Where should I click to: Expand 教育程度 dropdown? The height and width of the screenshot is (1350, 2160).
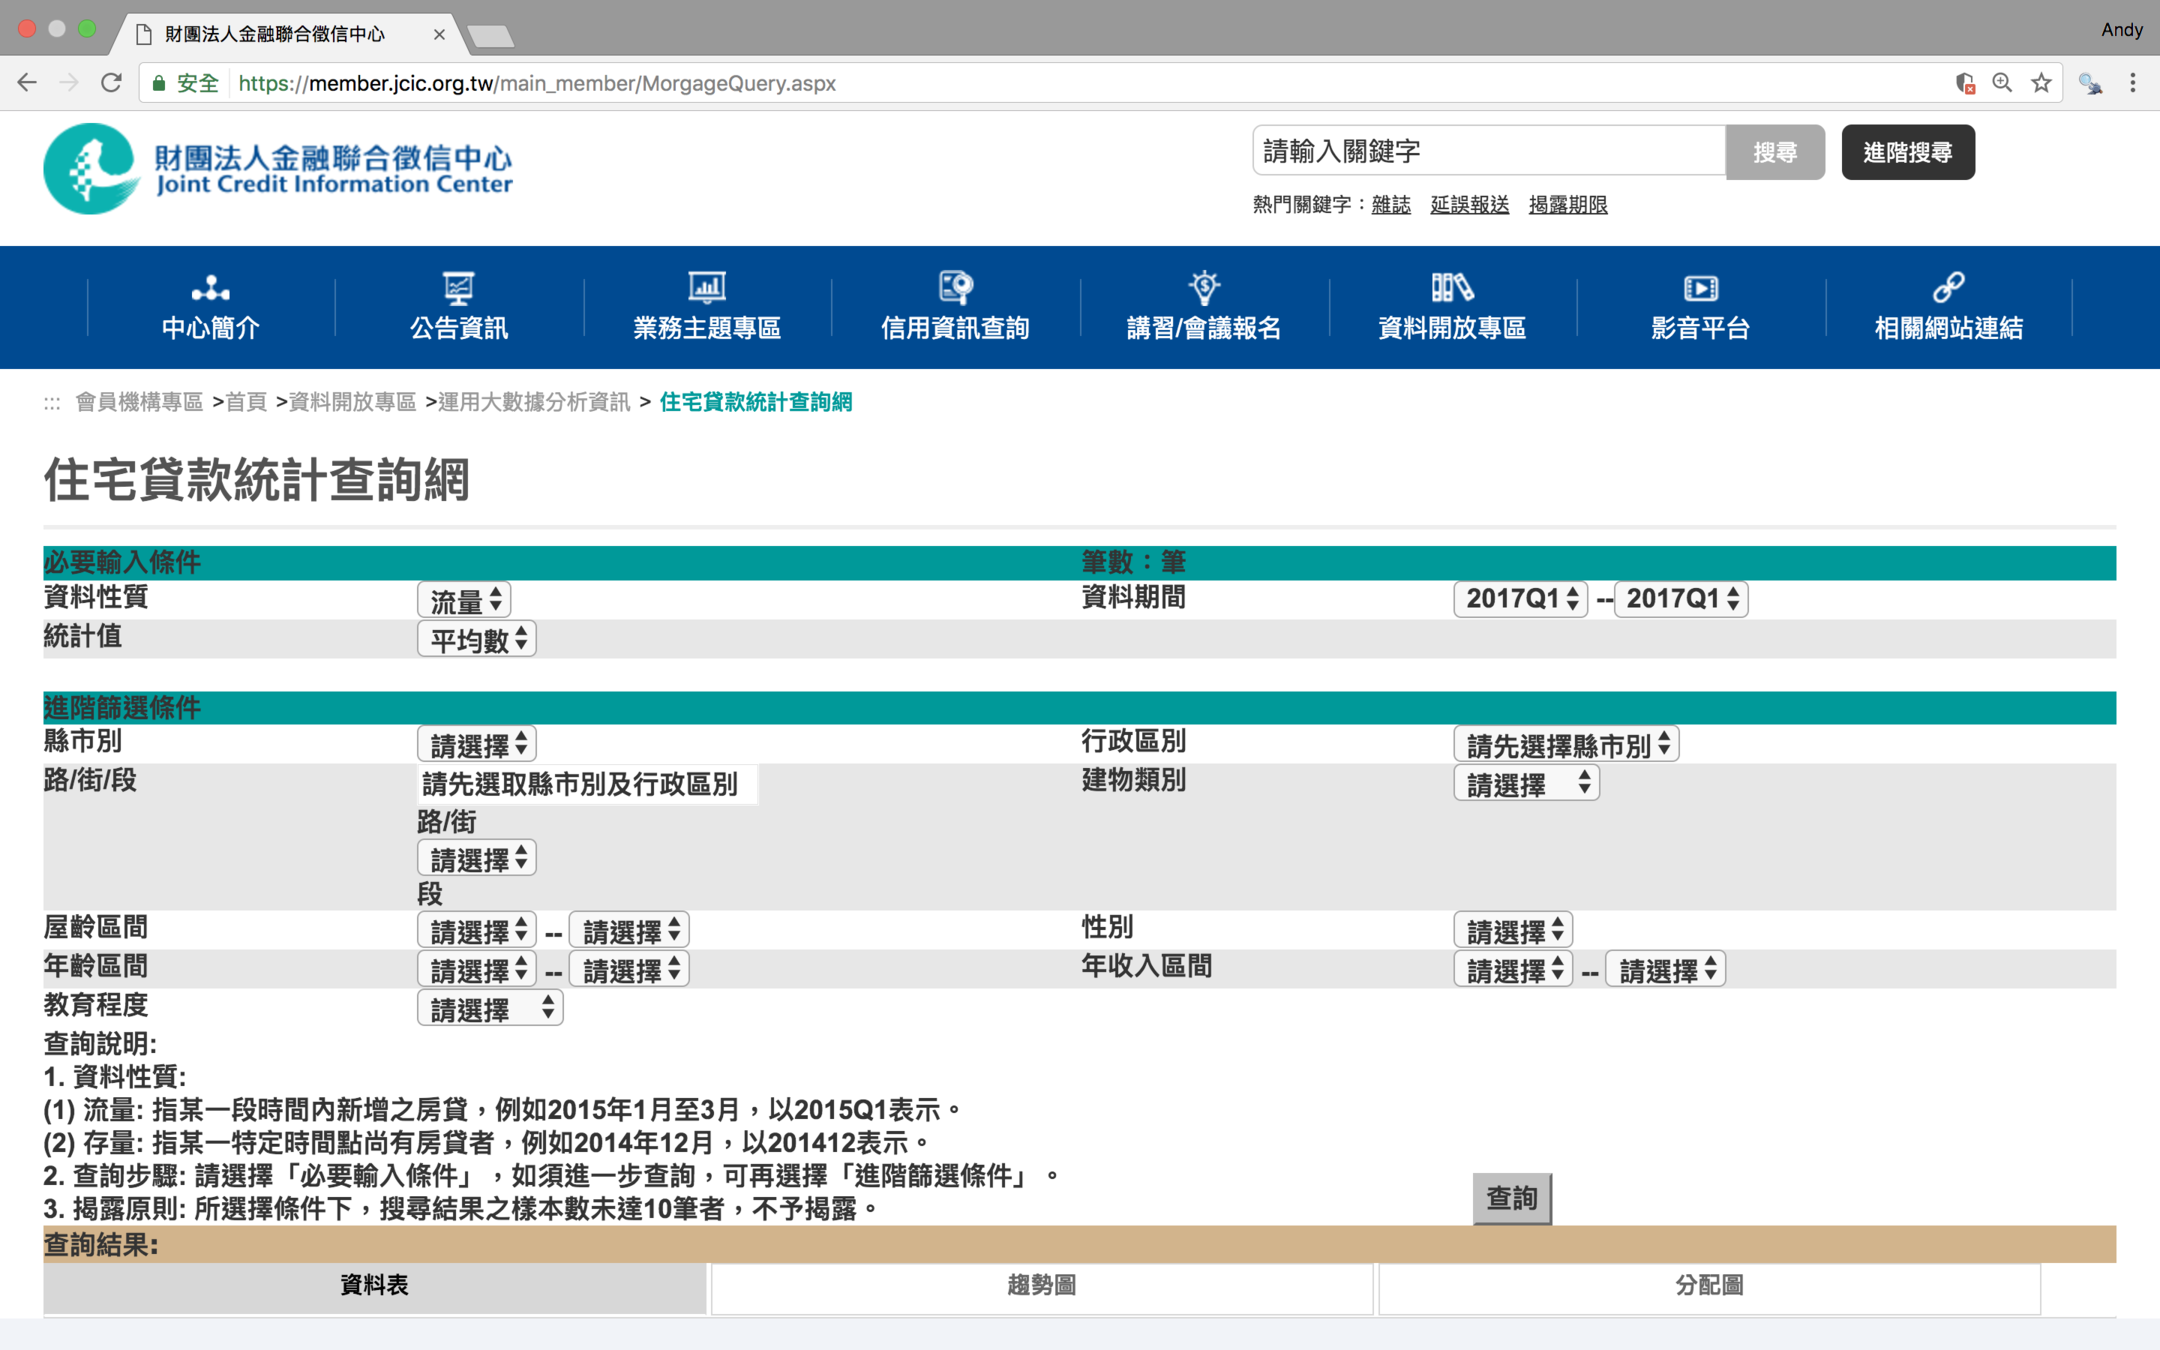[x=490, y=1009]
